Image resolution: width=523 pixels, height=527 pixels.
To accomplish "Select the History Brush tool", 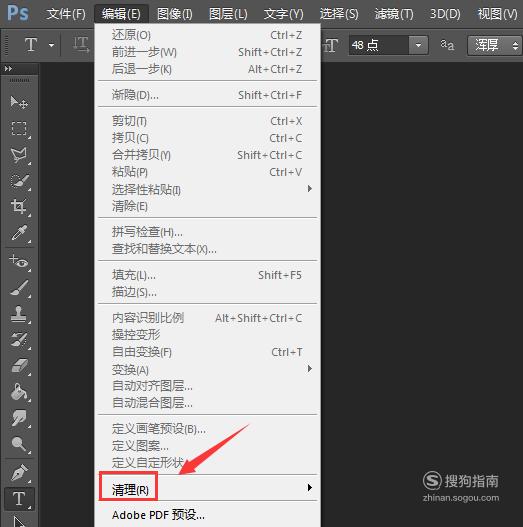I will click(19, 339).
